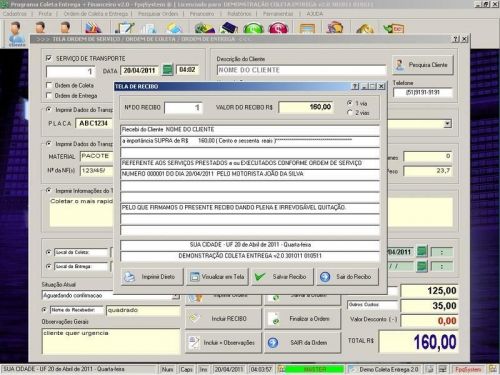Click the Salvar Recibo button
The height and width of the screenshot is (375, 500).
(282, 277)
